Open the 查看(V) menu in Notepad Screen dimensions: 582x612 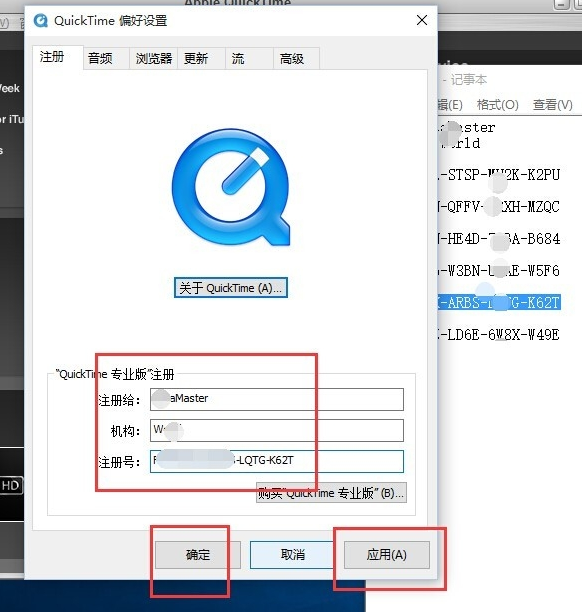[553, 105]
